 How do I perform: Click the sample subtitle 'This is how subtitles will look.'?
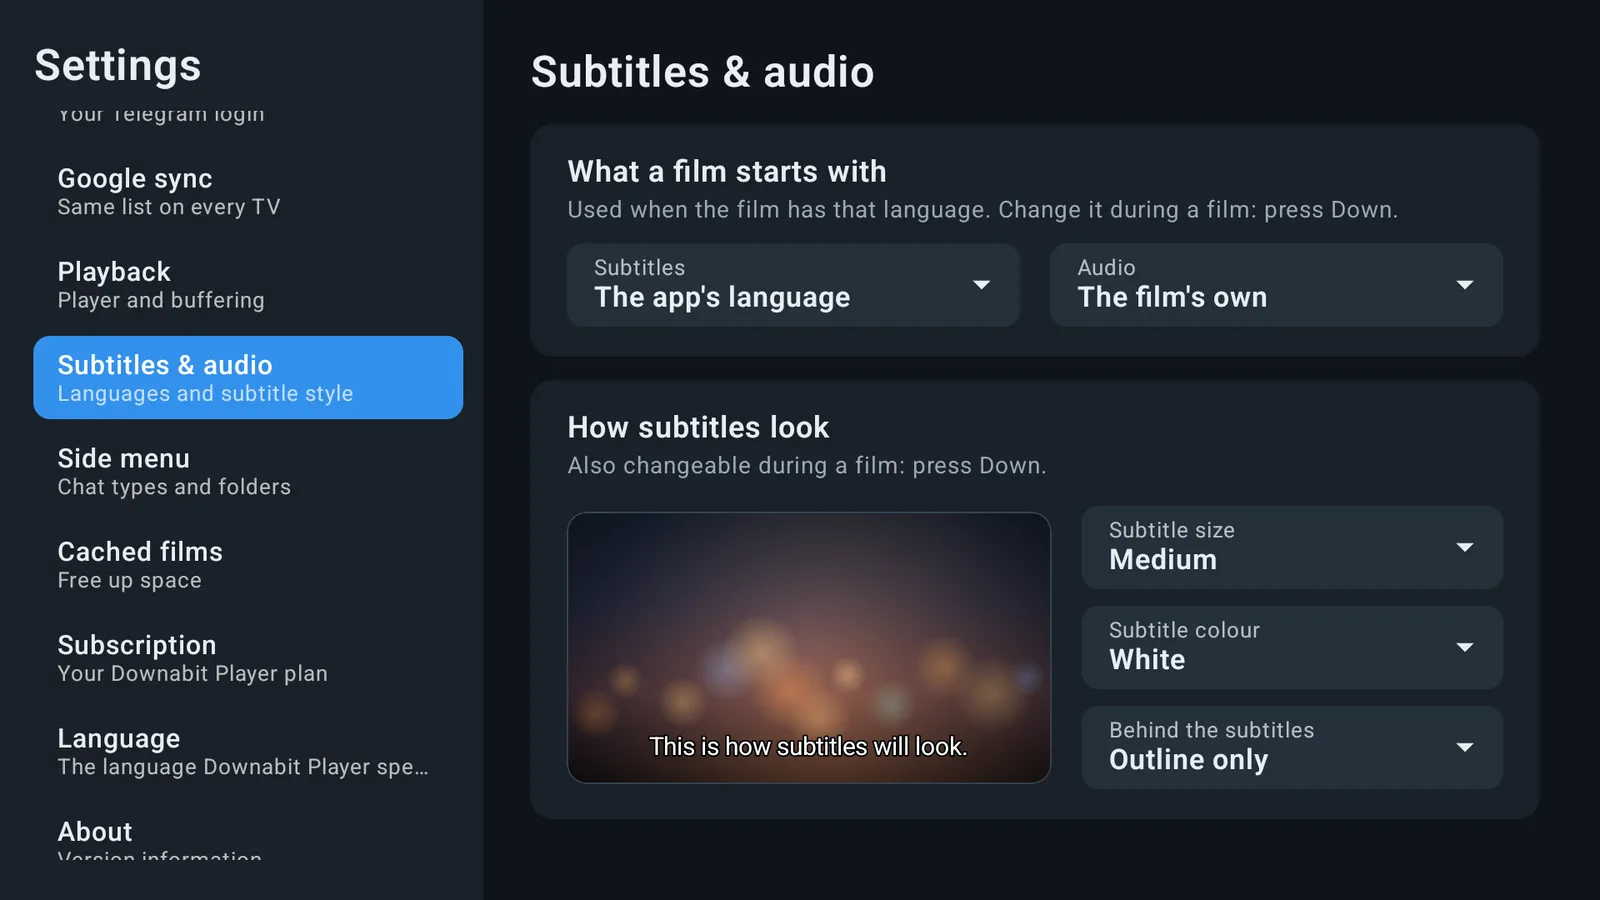coord(809,747)
